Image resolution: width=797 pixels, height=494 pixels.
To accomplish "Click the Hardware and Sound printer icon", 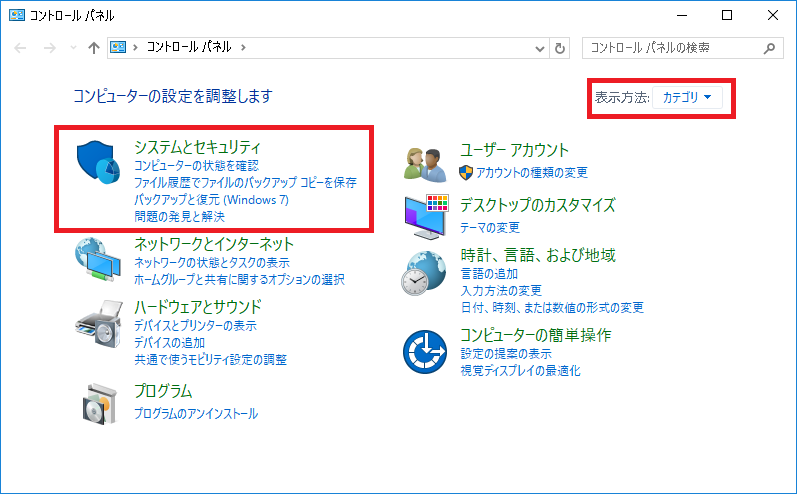I will click(99, 323).
